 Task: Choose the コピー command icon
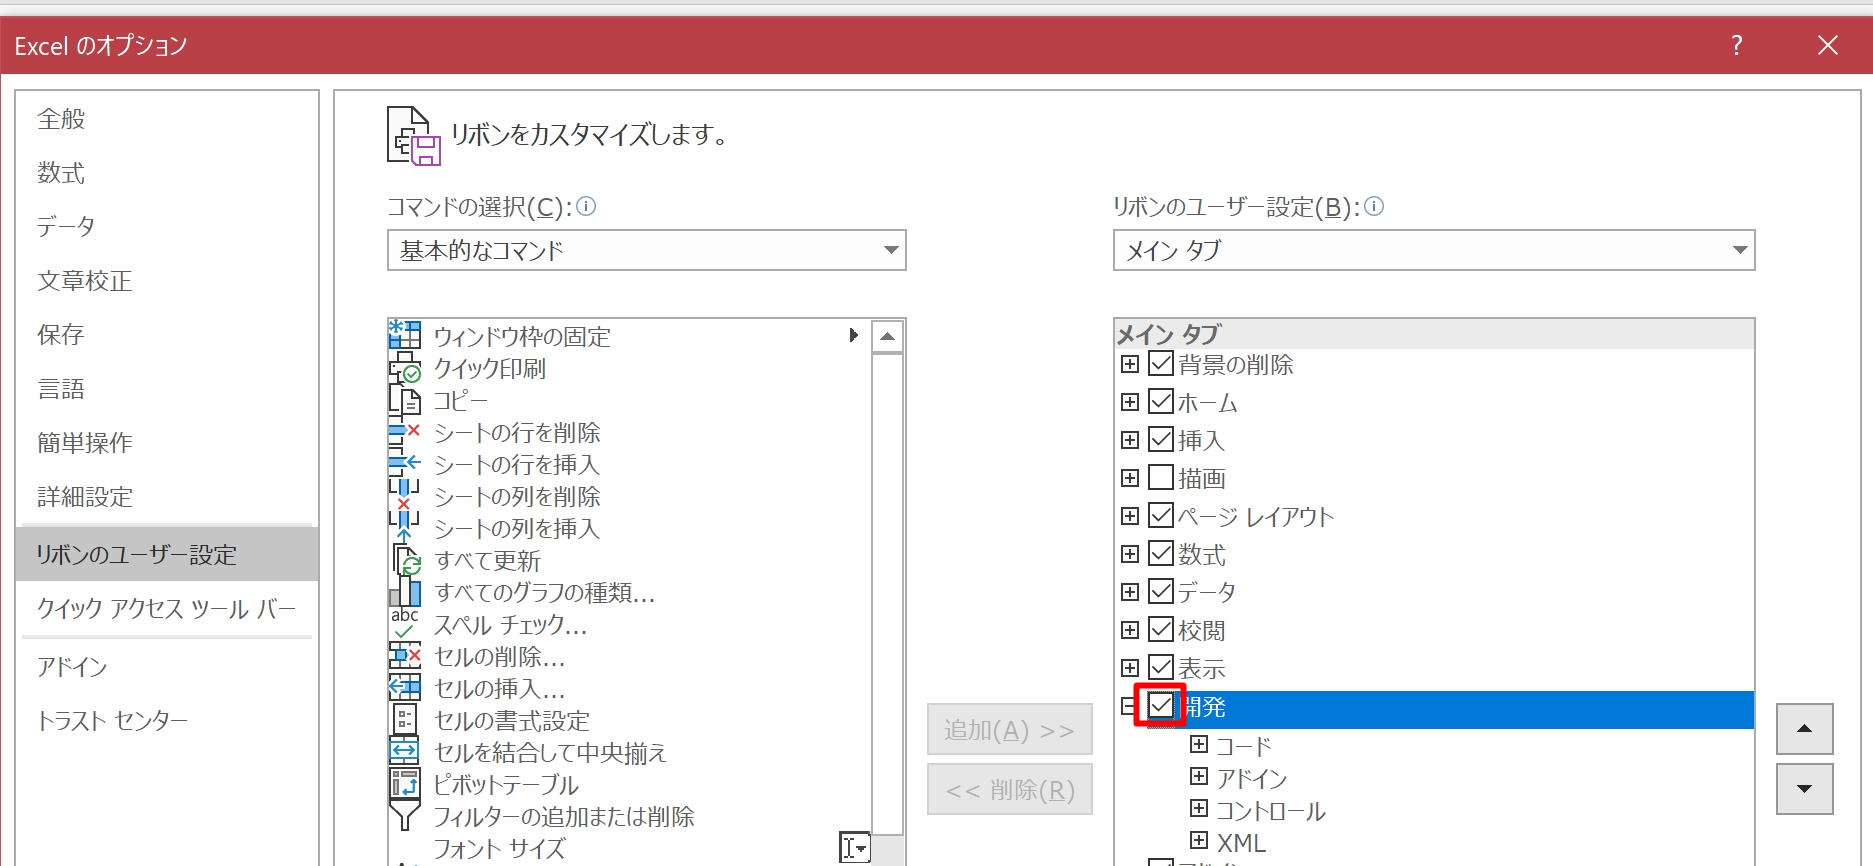click(404, 400)
